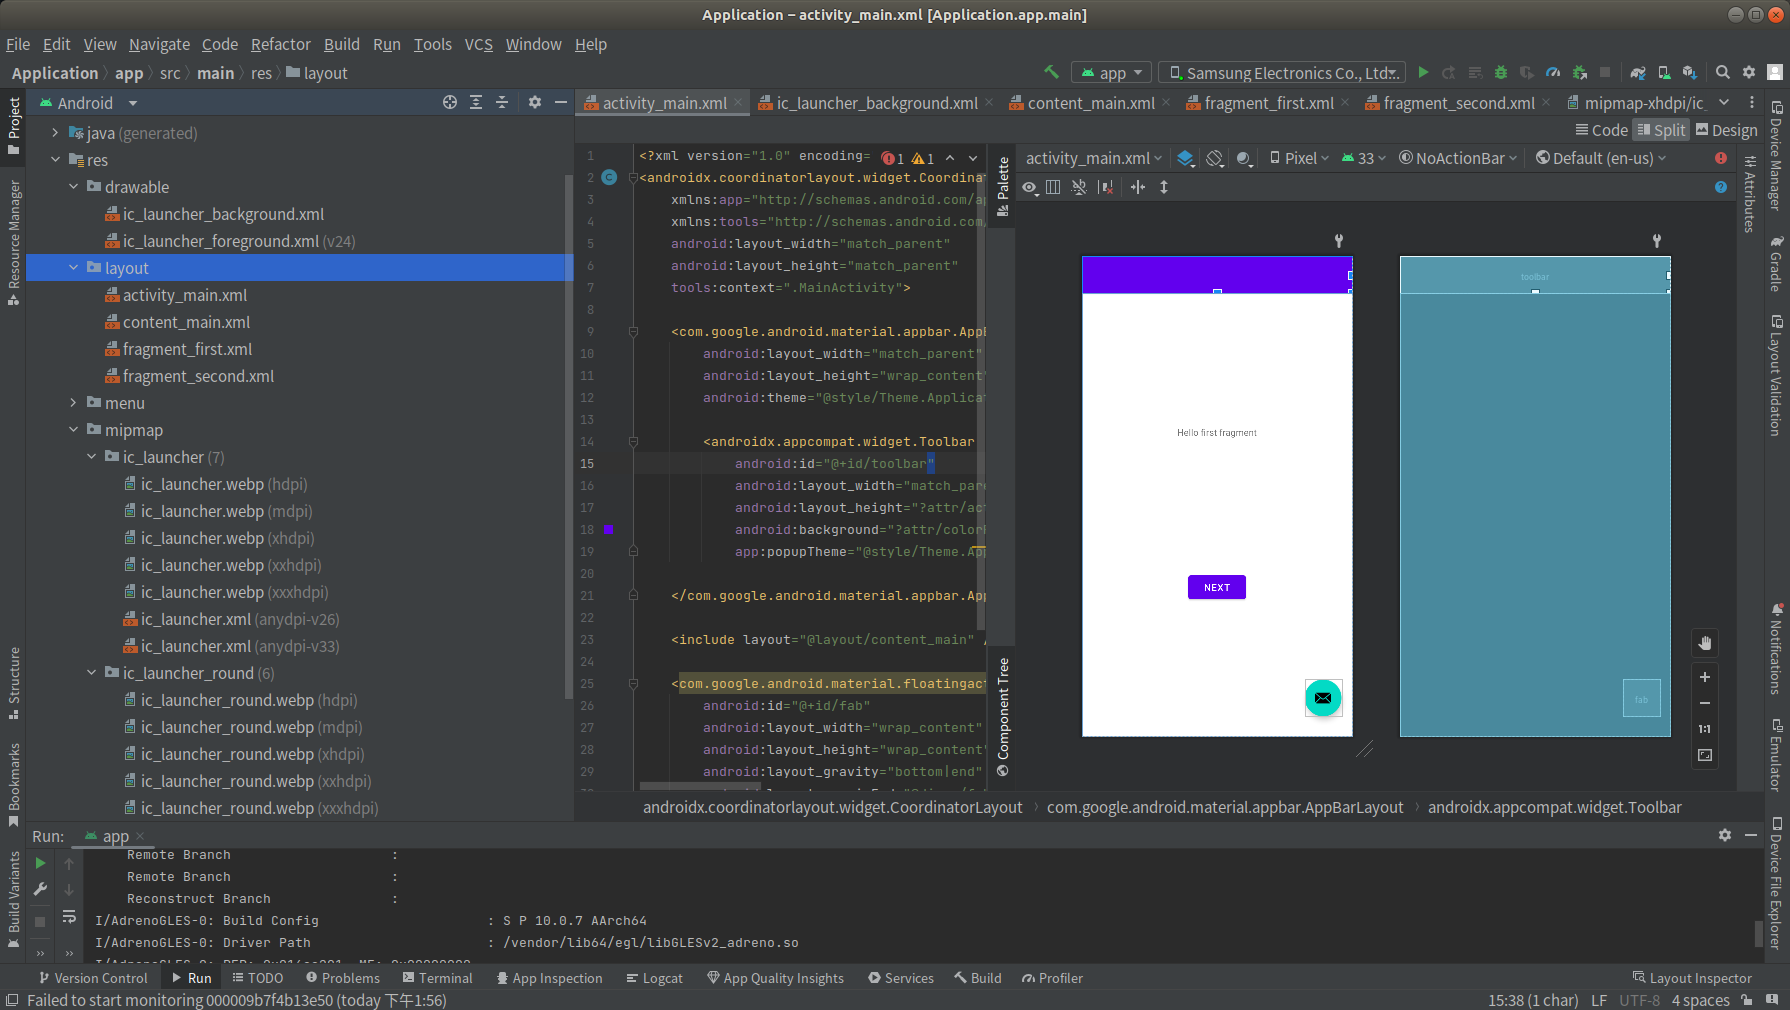Open fragment_second.xml in project tree
The width and height of the screenshot is (1790, 1010).
198,376
